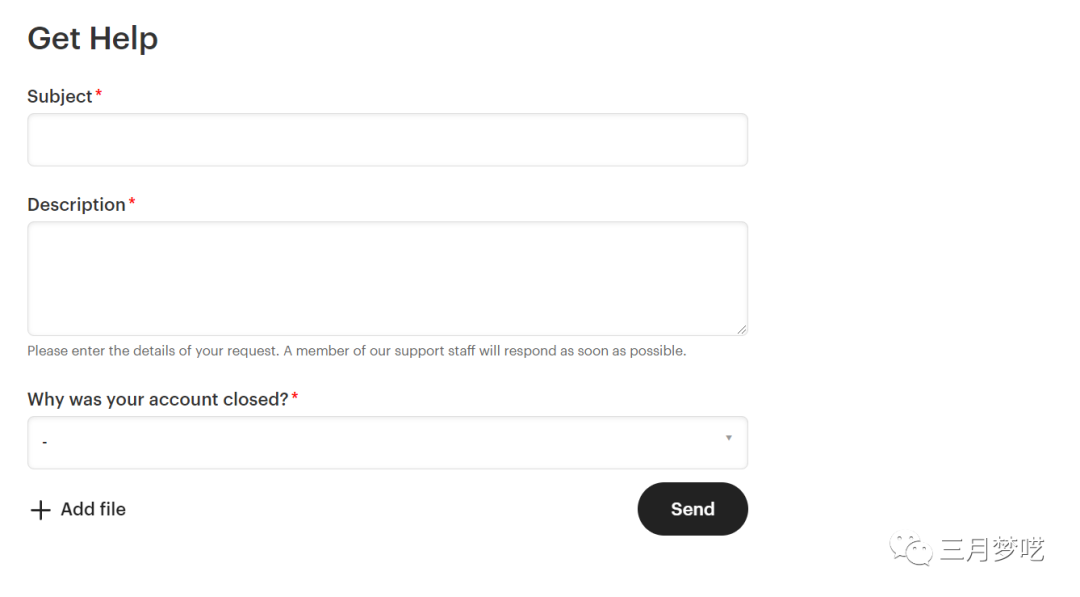Viewport: 1080px width, 597px height.
Task: Focus the Subject input field
Action: click(x=387, y=140)
